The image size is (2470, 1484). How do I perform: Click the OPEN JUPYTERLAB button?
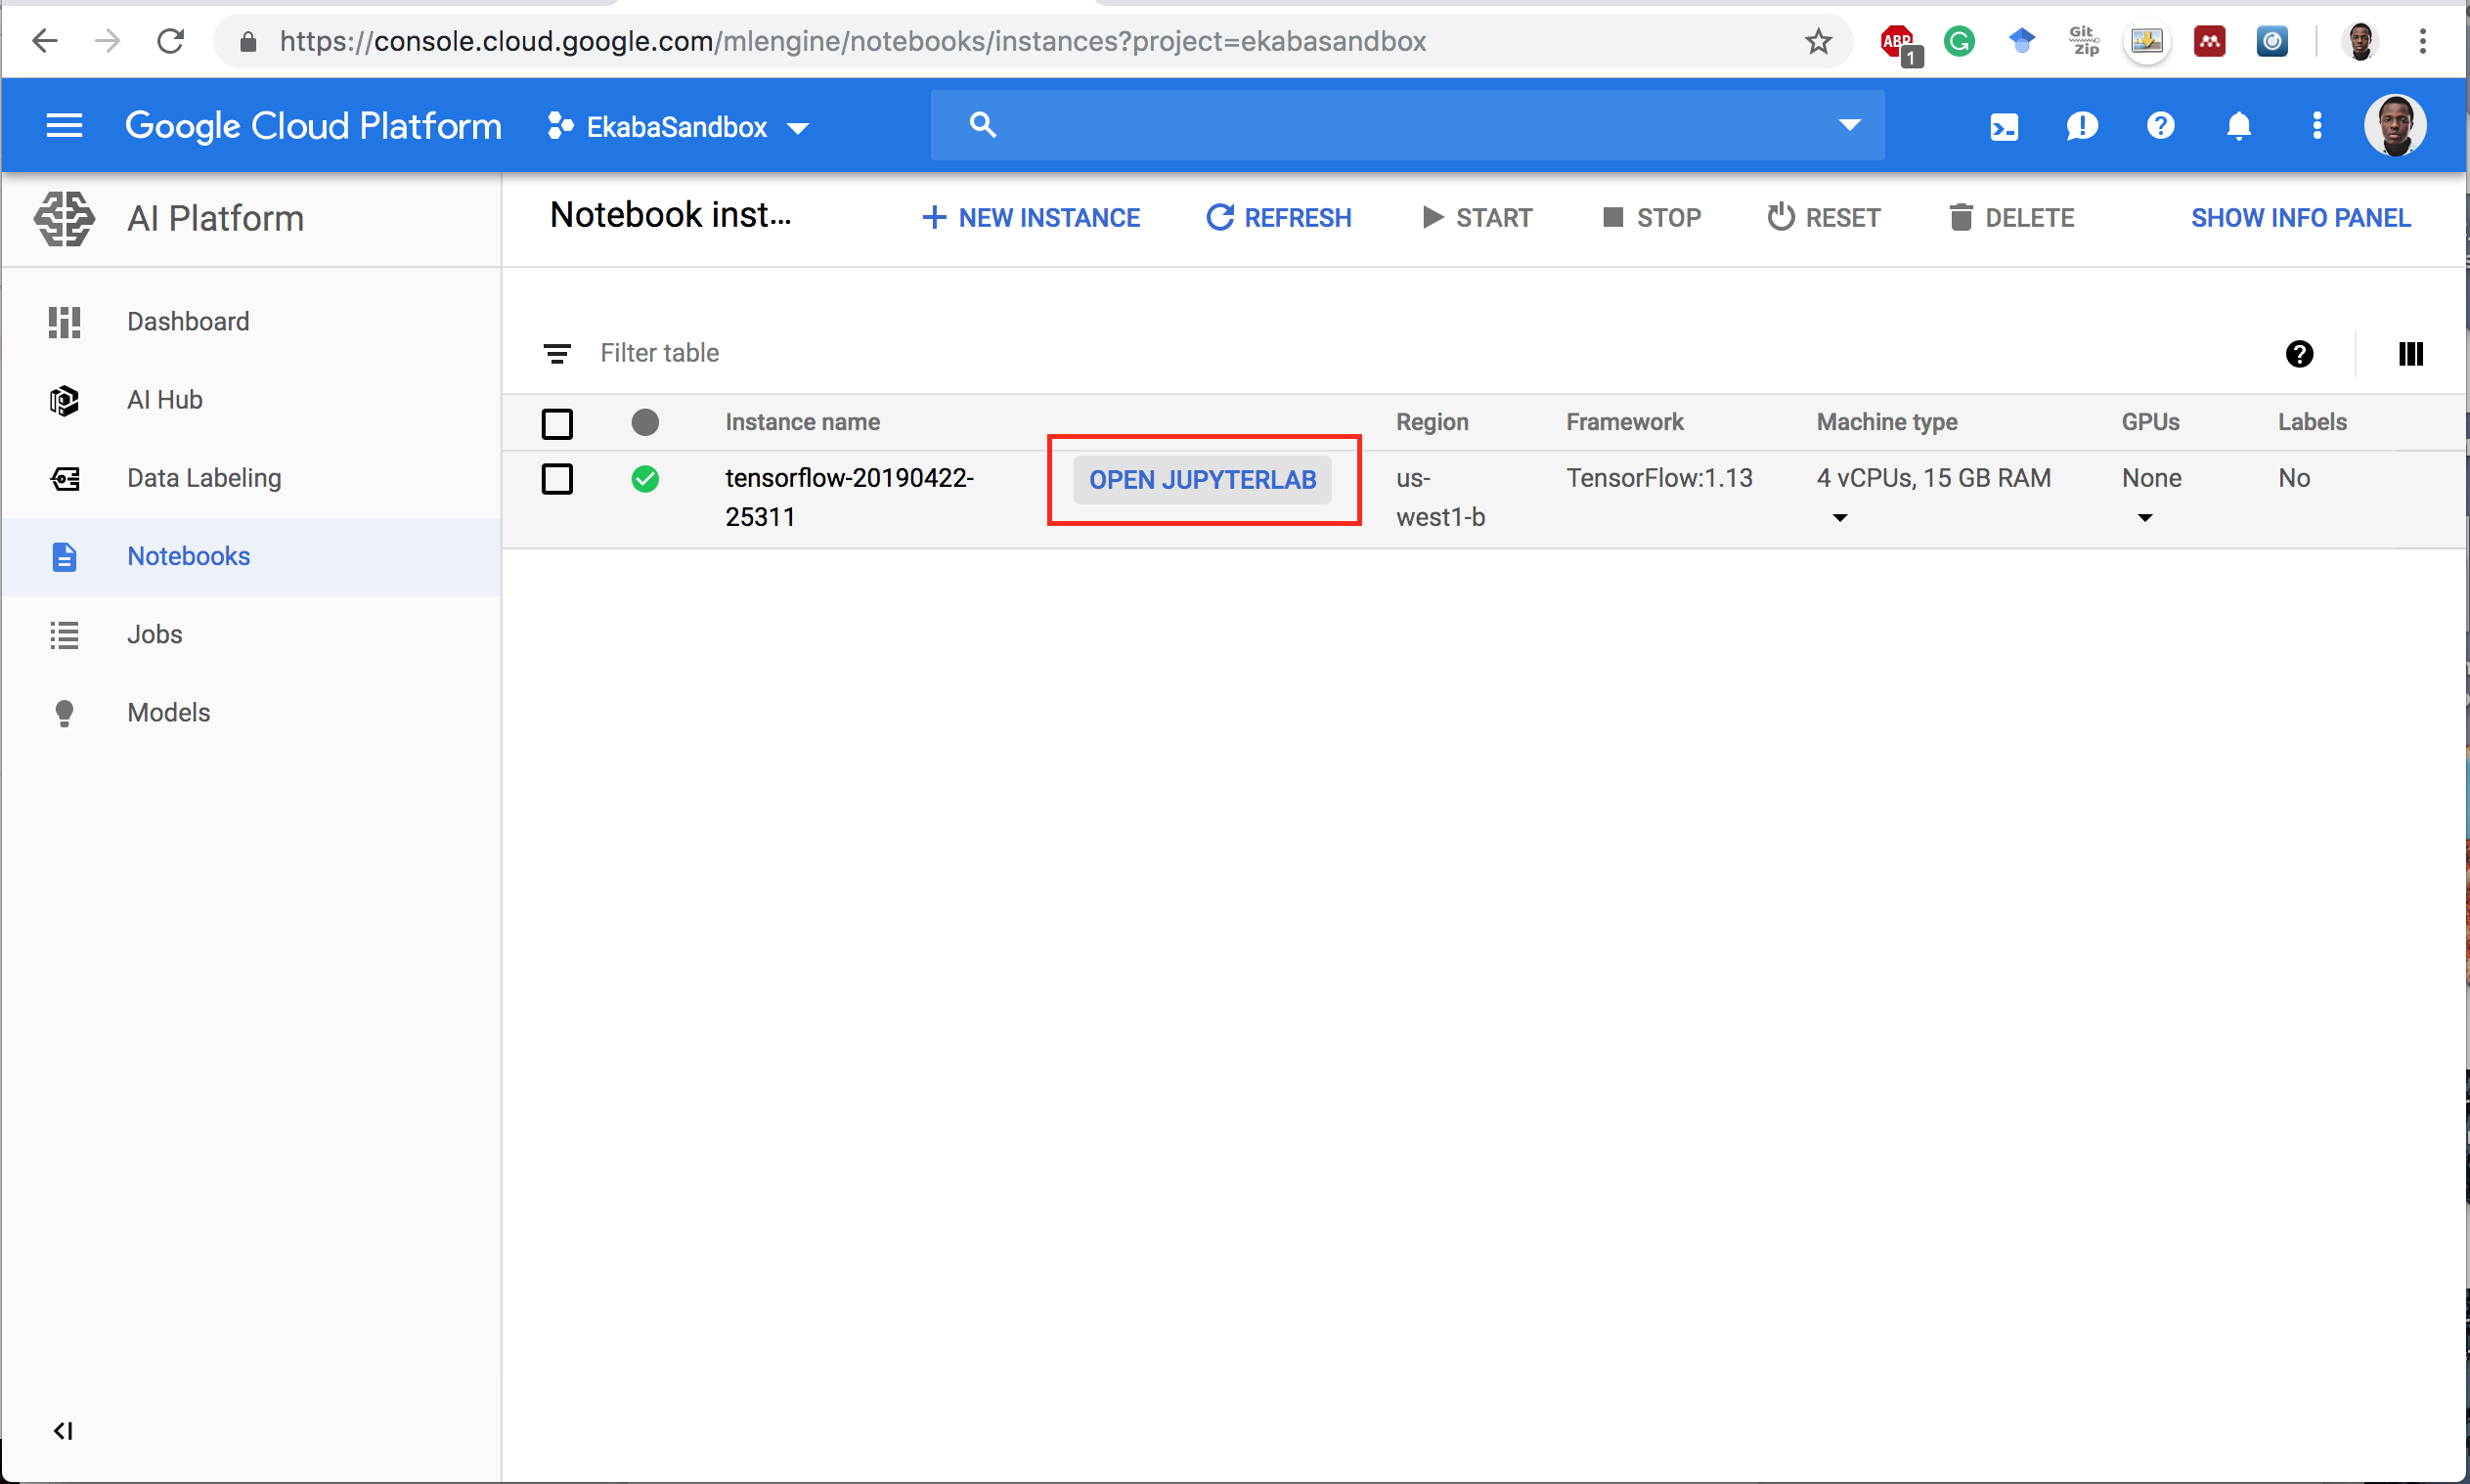tap(1202, 478)
